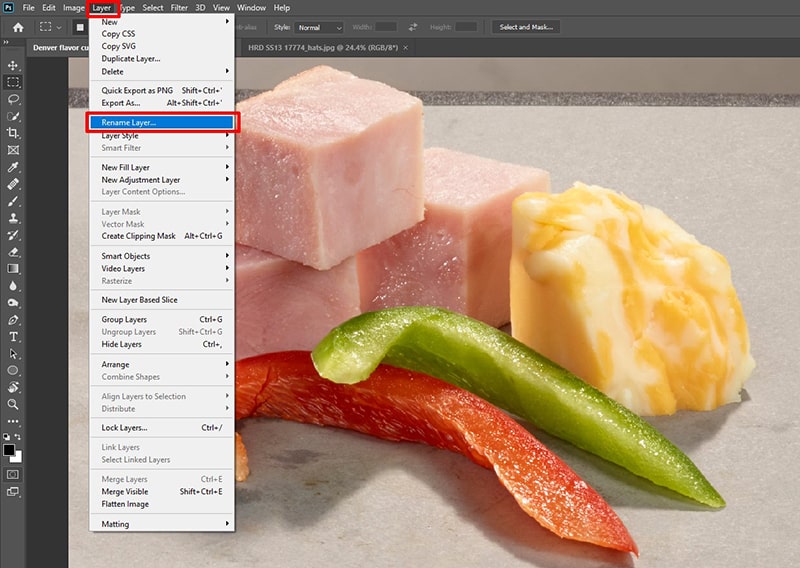Image resolution: width=800 pixels, height=568 pixels.
Task: Select the Frame tool
Action: point(13,150)
